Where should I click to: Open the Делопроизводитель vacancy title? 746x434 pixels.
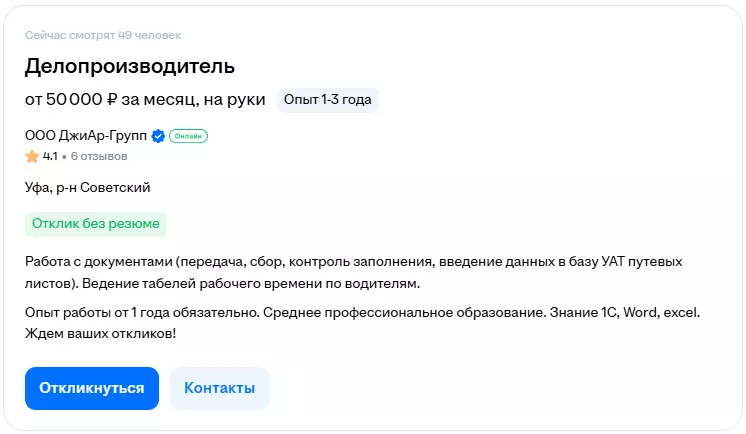(130, 67)
